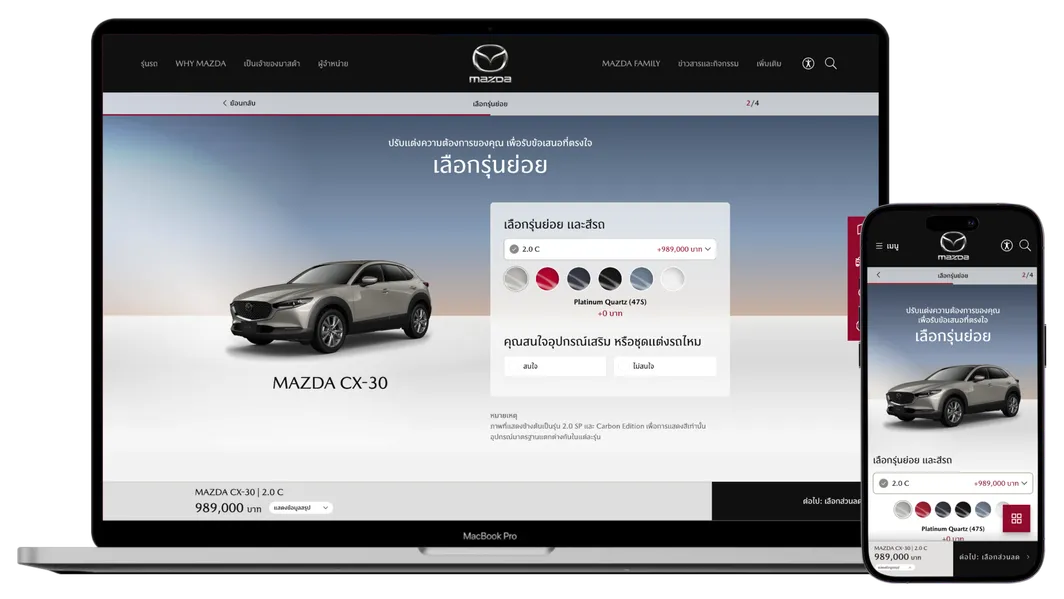The width and height of the screenshot is (1064, 599).
Task: Expand แสดงข้อมูลสรุป summary dropdown on laptop
Action: coord(301,507)
